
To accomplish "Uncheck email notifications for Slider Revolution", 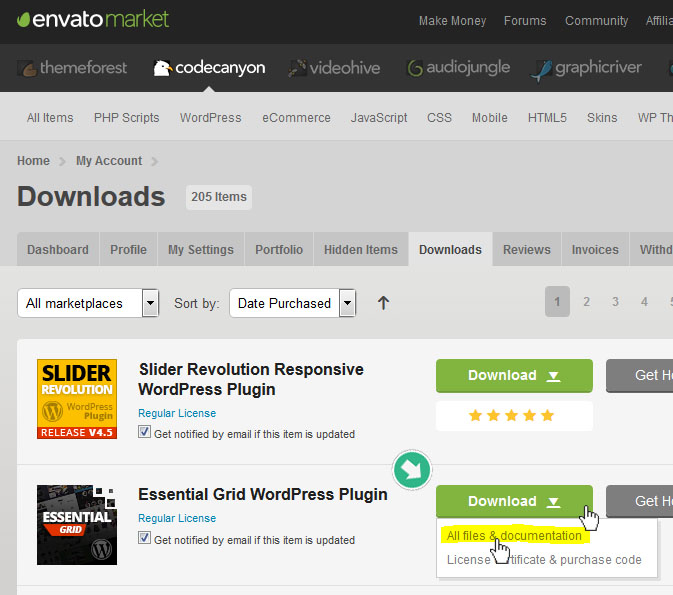I will tap(144, 431).
